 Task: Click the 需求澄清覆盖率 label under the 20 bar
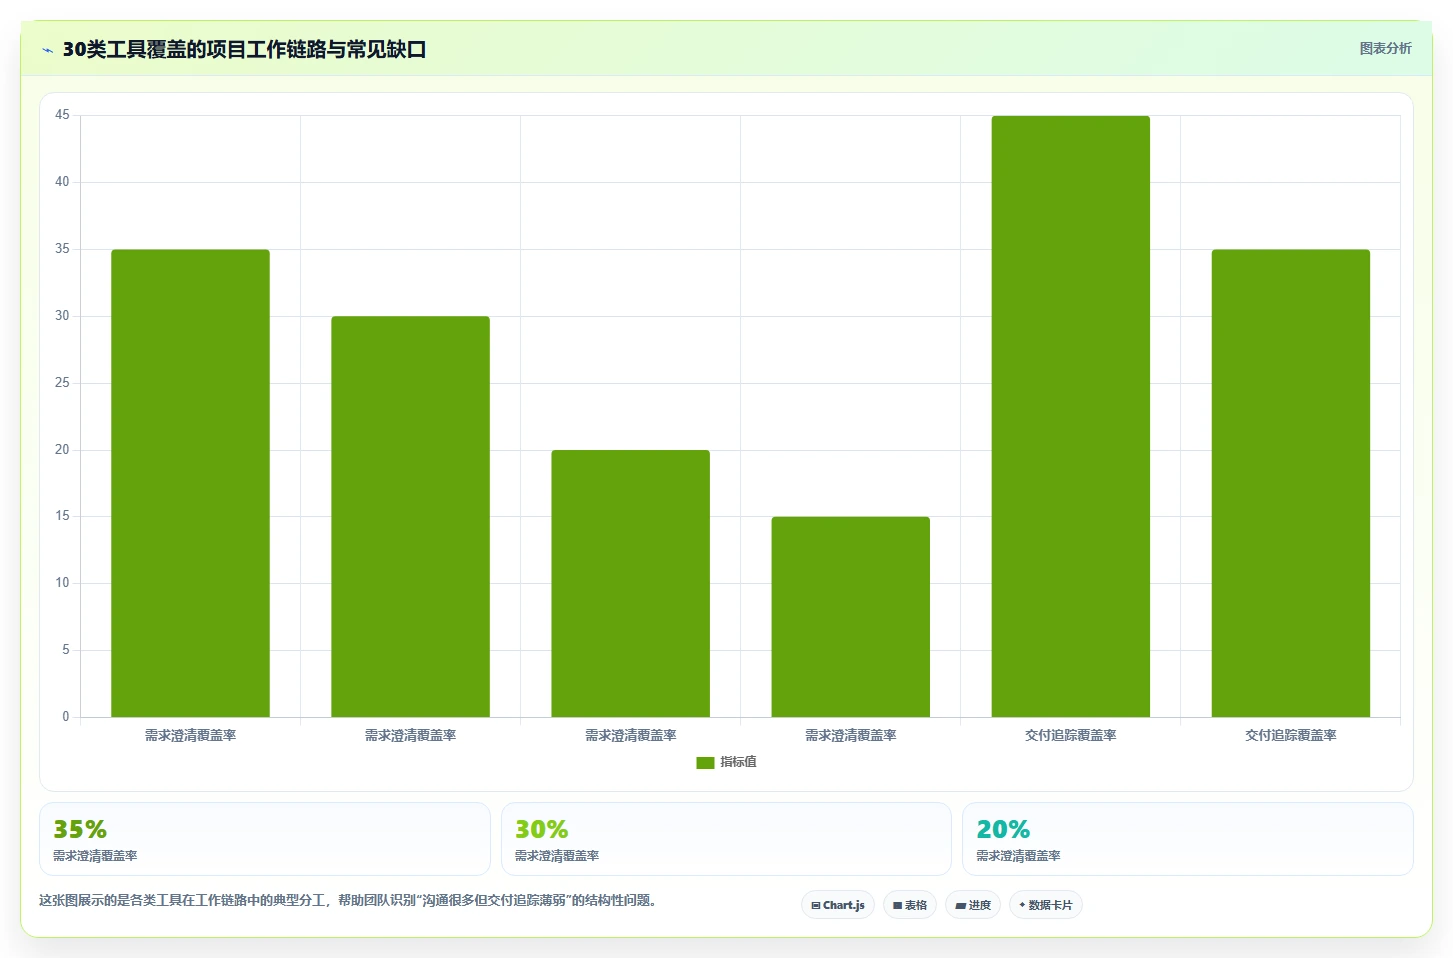pos(630,735)
